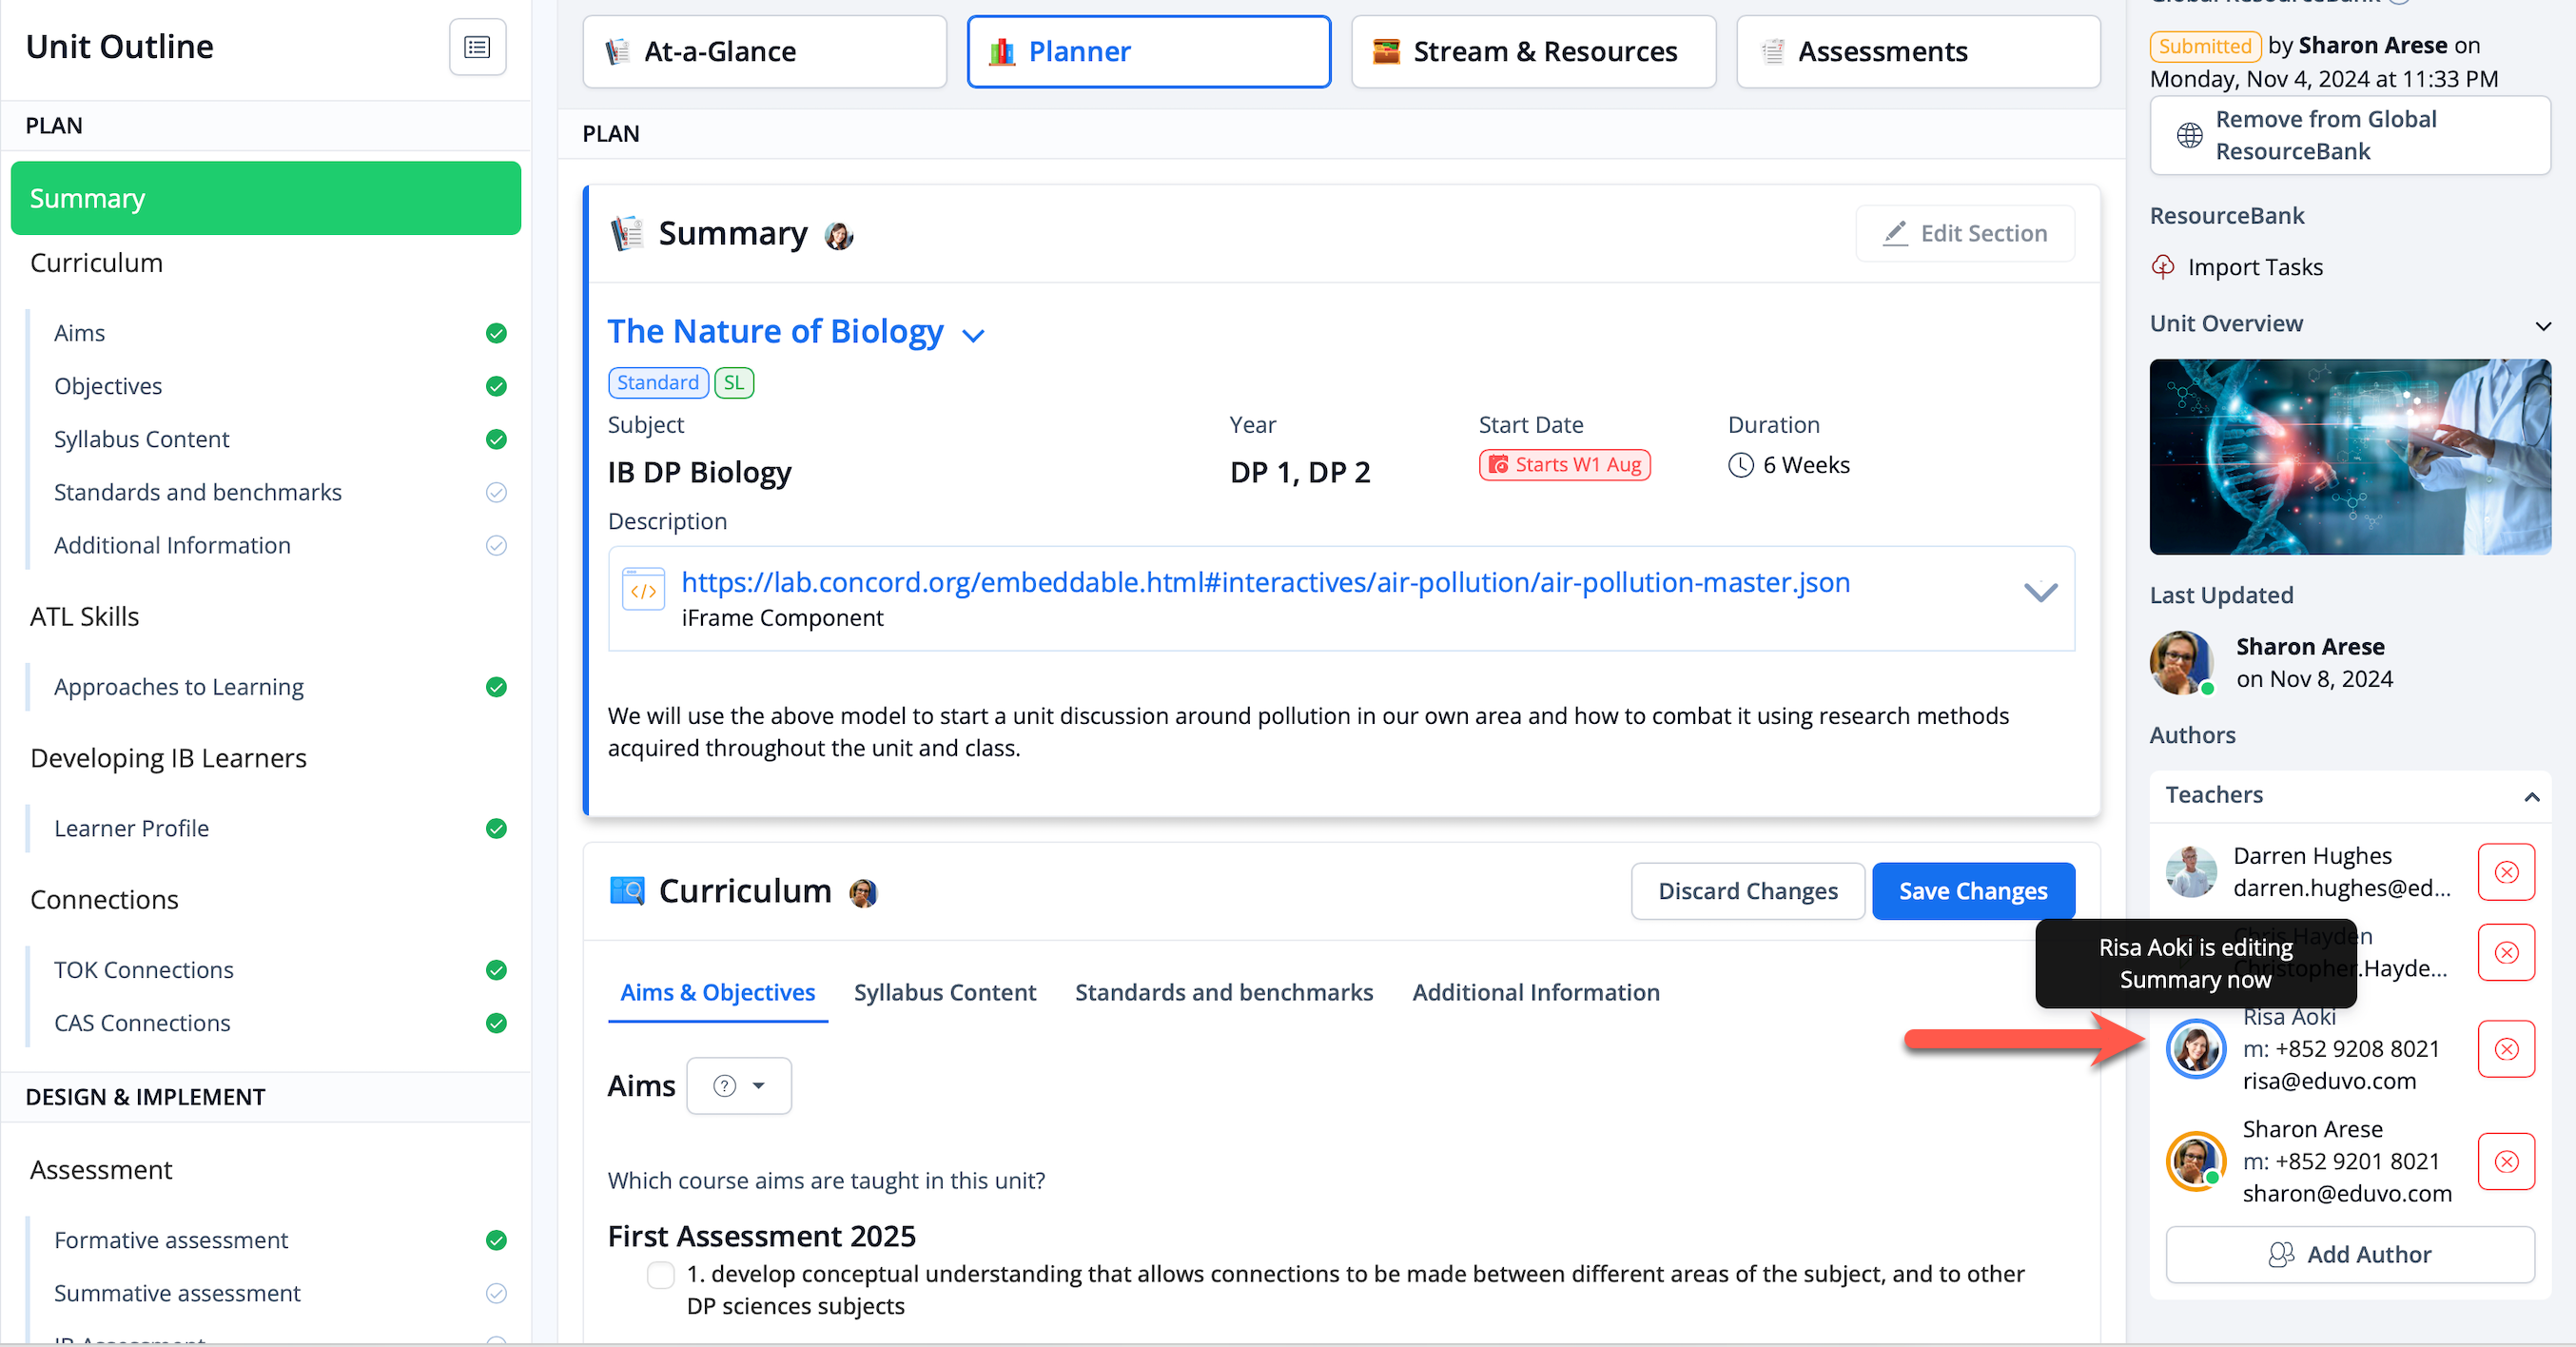
Task: Click Edit Section for Summary
Action: (x=1965, y=233)
